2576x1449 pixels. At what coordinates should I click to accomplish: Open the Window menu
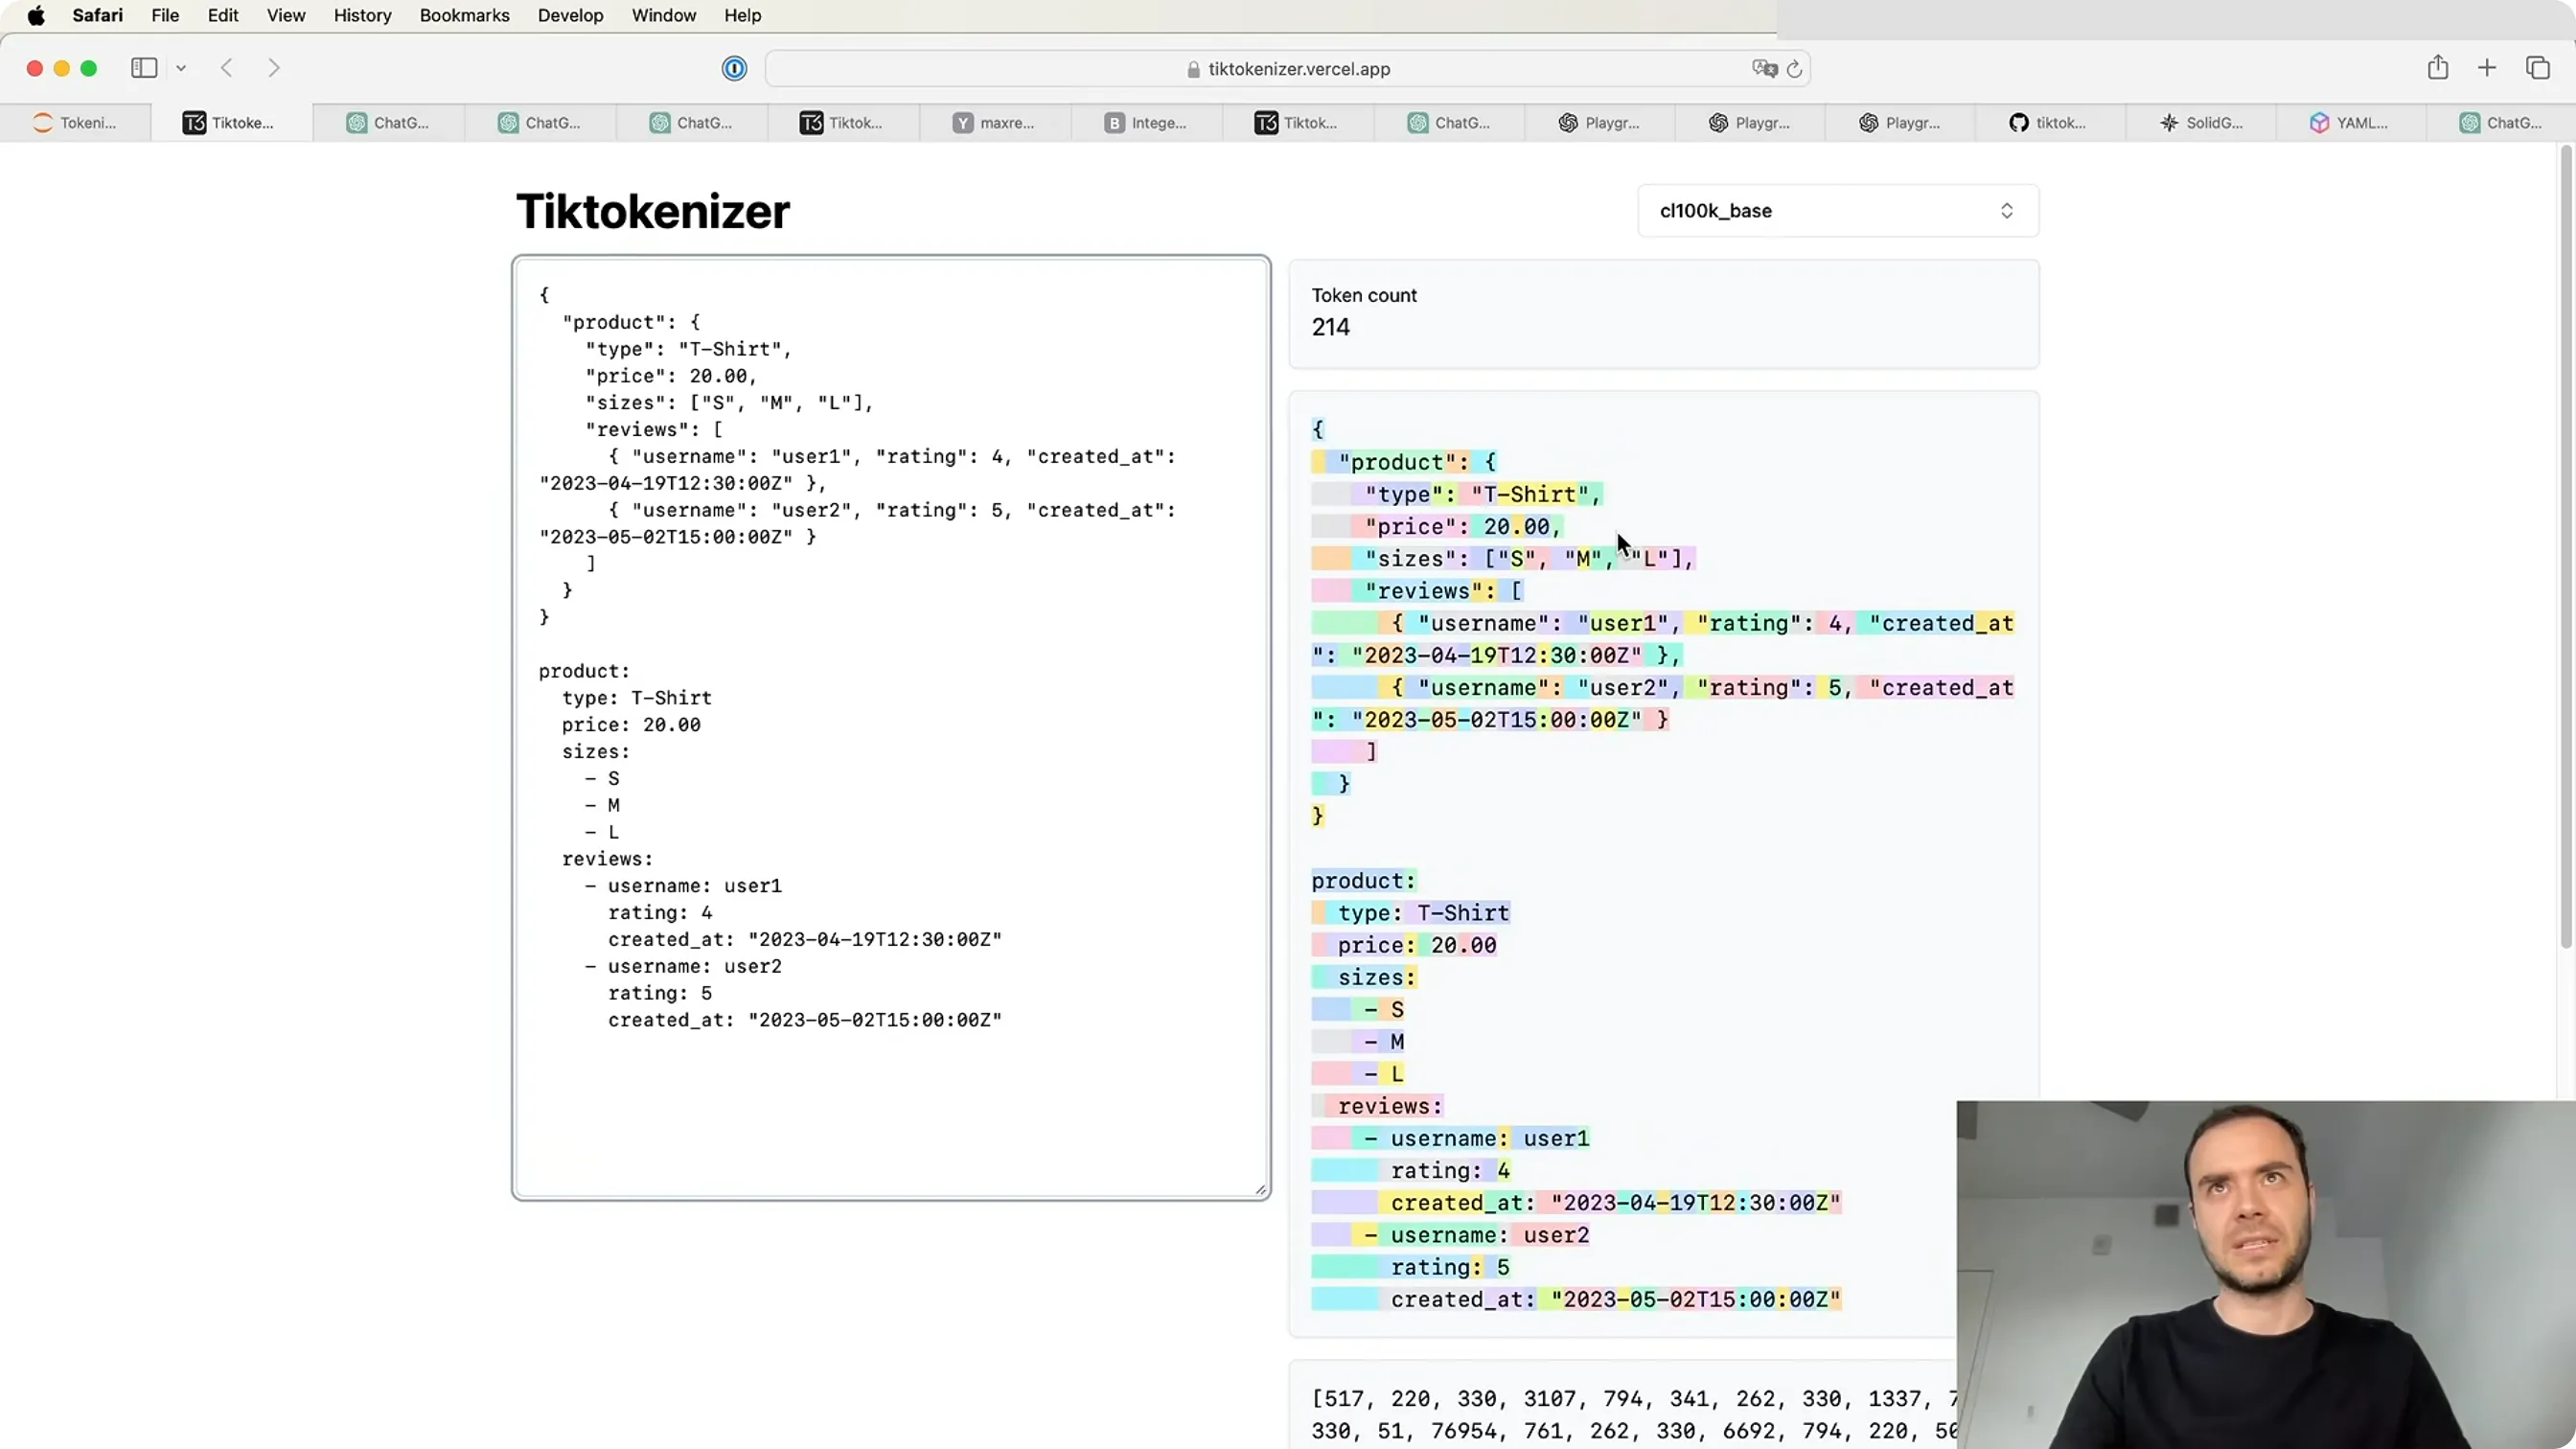[x=663, y=15]
